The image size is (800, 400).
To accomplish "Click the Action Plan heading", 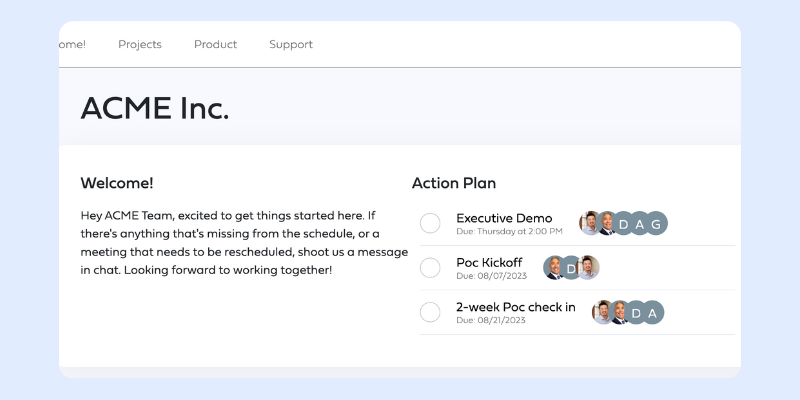I will click(x=454, y=183).
